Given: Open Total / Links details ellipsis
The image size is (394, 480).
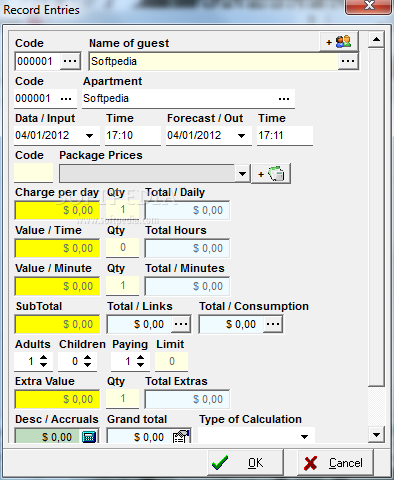Looking at the screenshot, I should tap(181, 324).
